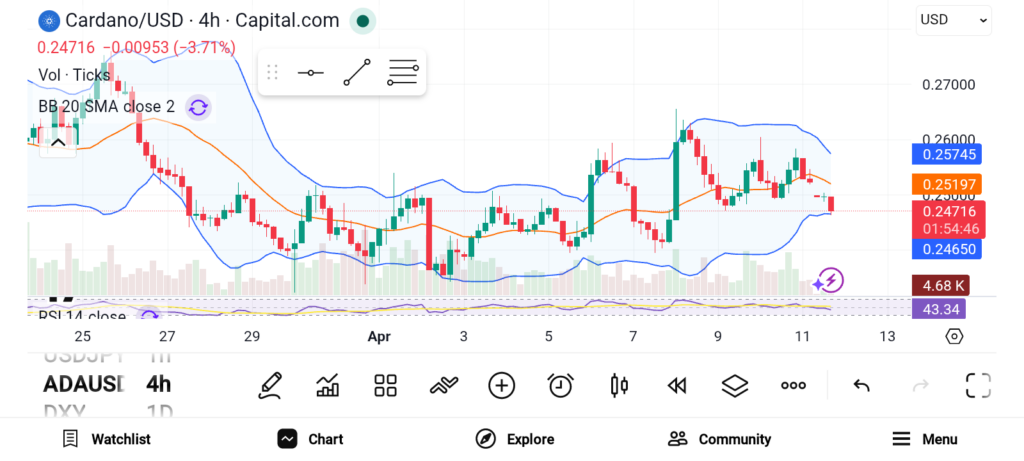The height and width of the screenshot is (461, 1024).
Task: Click the Explore navigation button
Action: click(514, 439)
